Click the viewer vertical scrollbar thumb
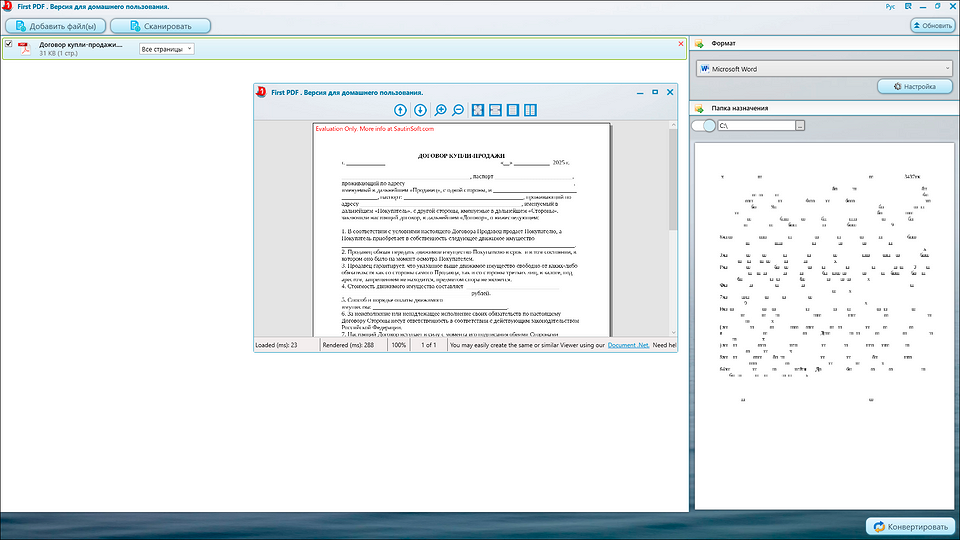Viewport: 960px width, 540px height. (x=673, y=179)
